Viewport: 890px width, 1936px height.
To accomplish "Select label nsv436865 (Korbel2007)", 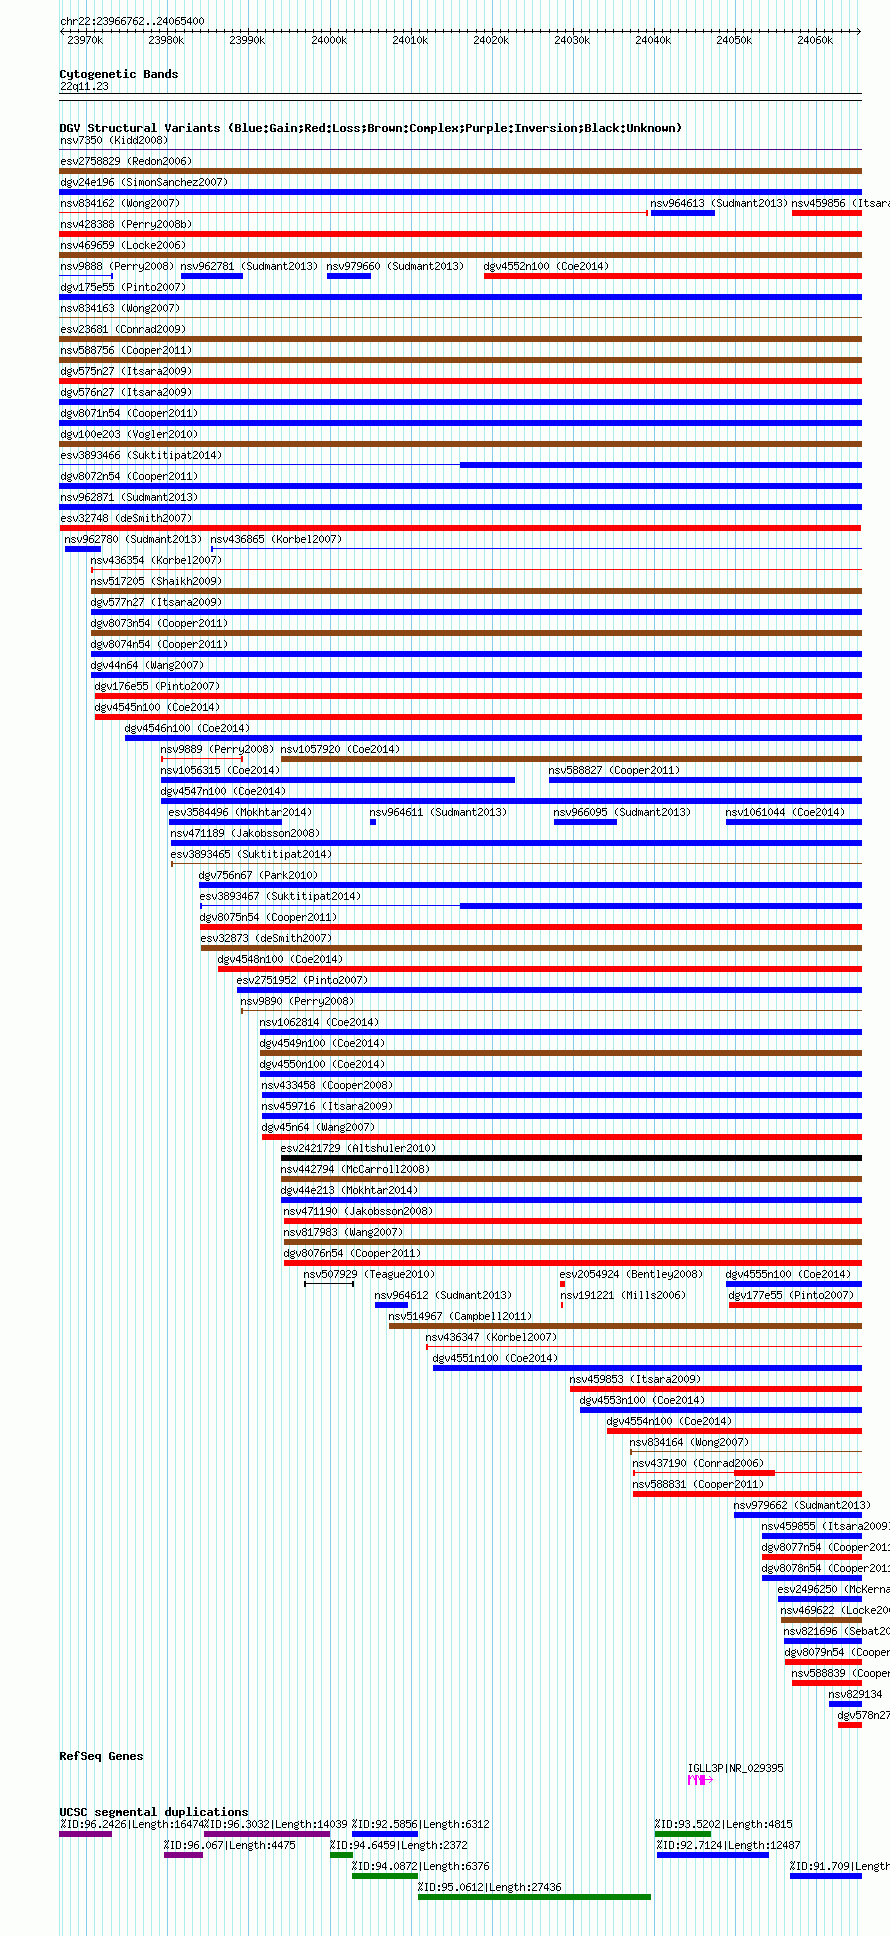I will click(276, 539).
